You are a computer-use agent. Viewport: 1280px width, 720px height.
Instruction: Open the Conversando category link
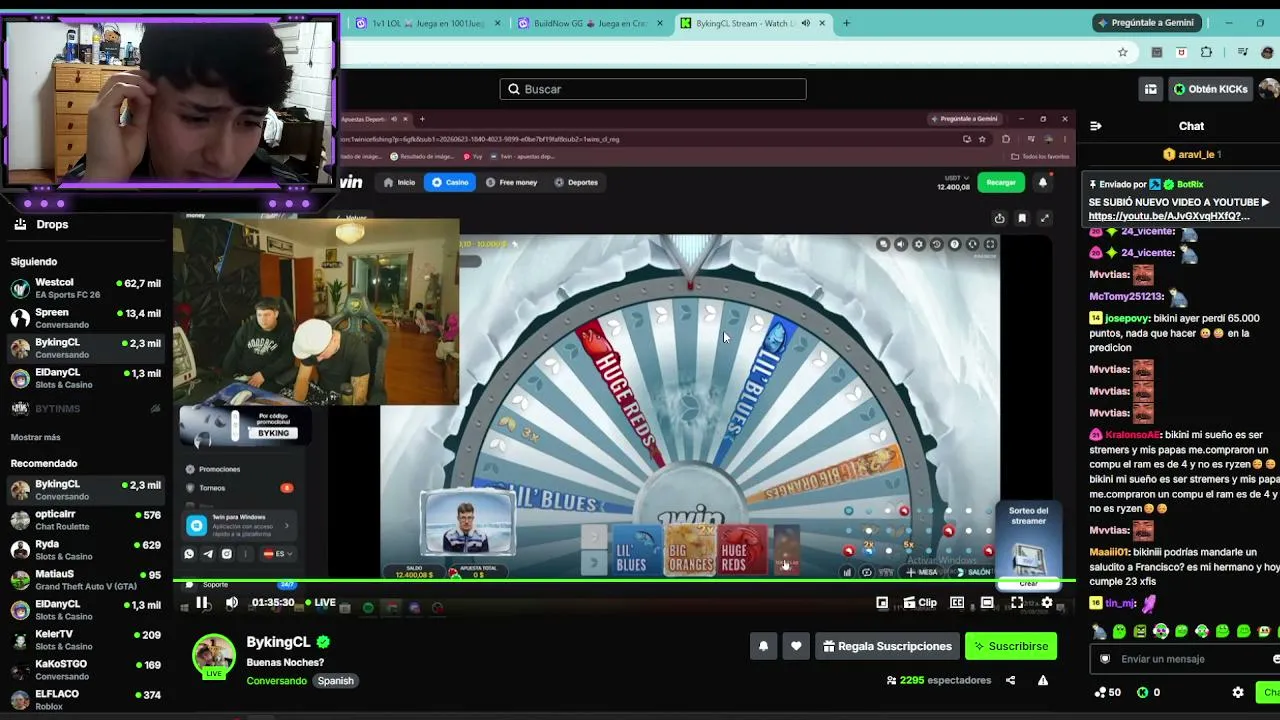(277, 681)
